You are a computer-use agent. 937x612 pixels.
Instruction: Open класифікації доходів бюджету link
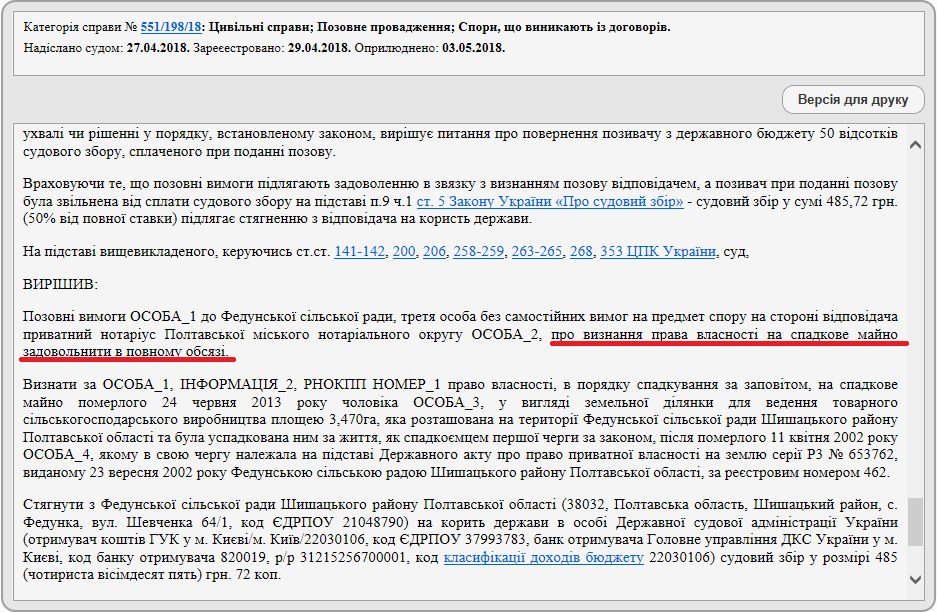543,558
